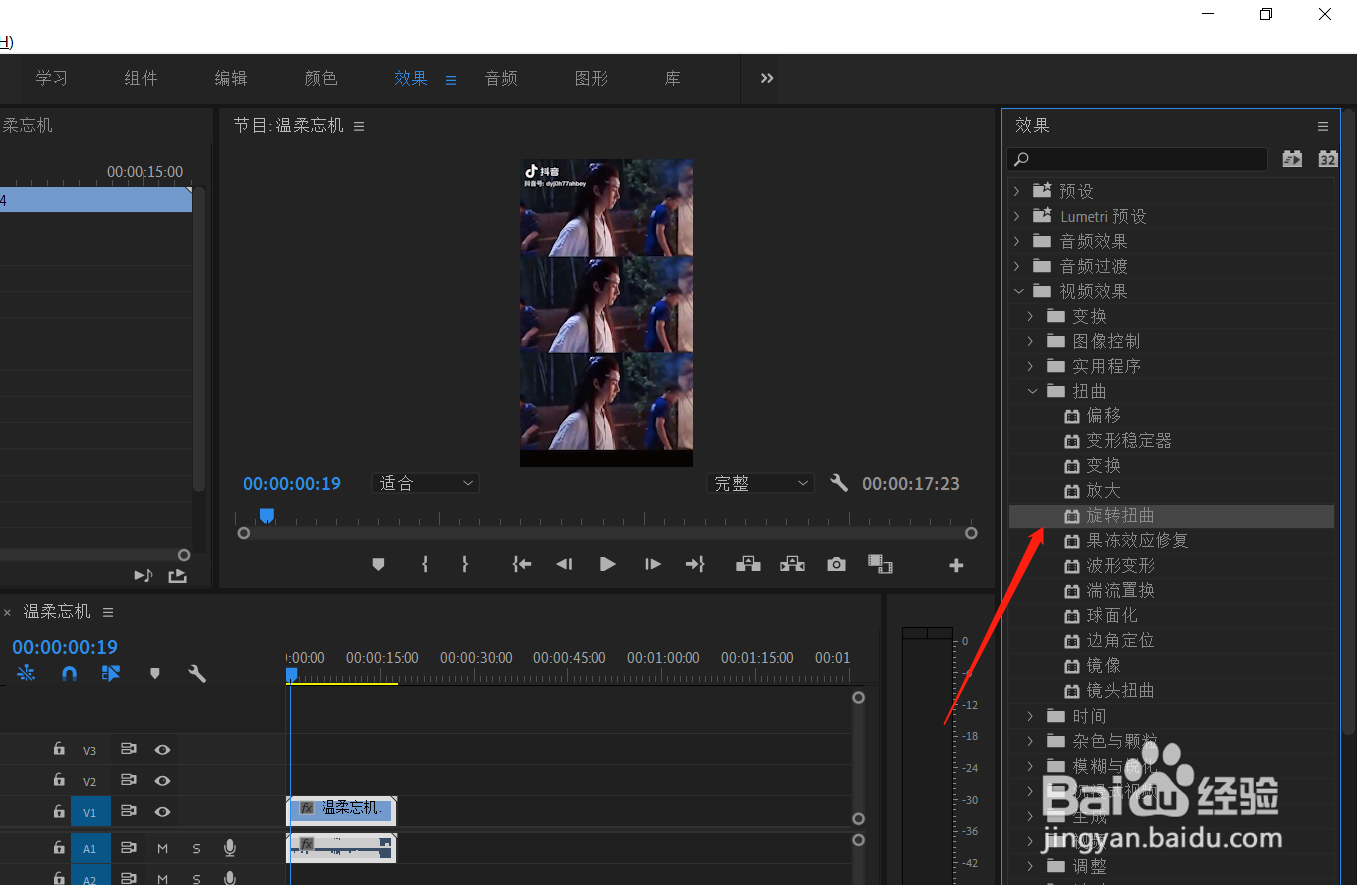
Task: Expand the 图像控制 folder
Action: point(1031,340)
